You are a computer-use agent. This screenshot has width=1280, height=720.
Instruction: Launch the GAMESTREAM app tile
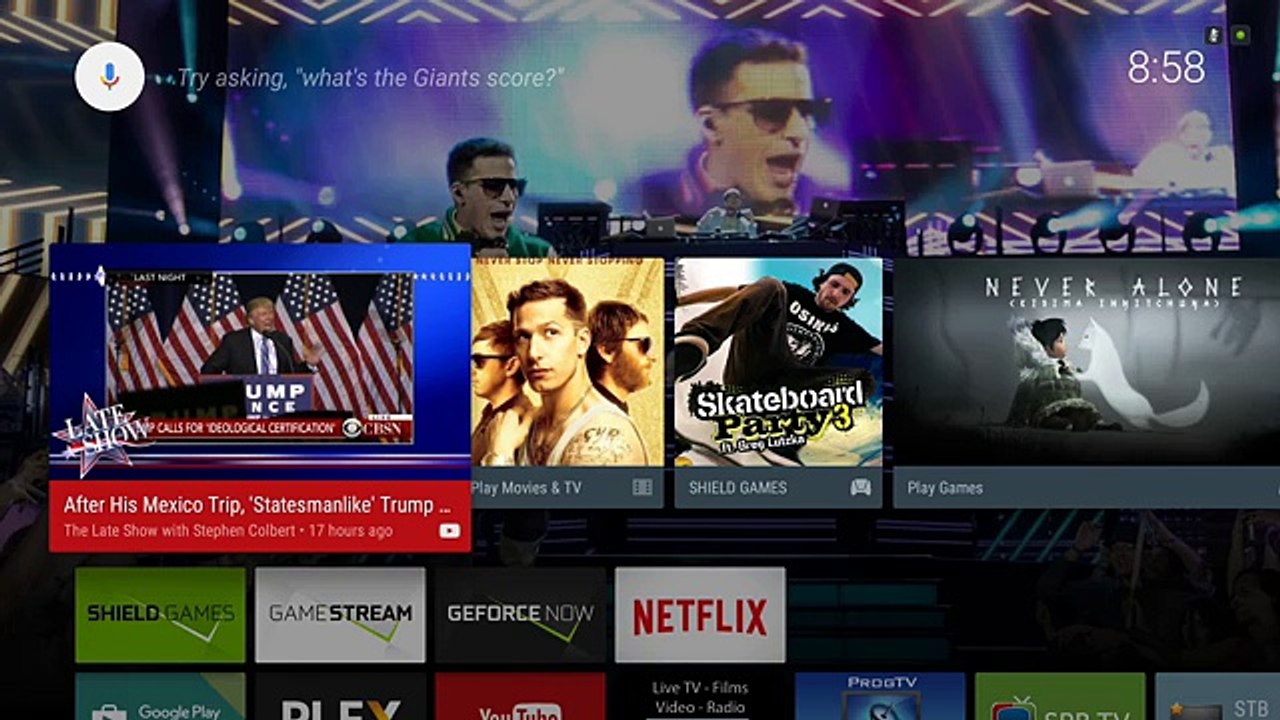pyautogui.click(x=340, y=615)
